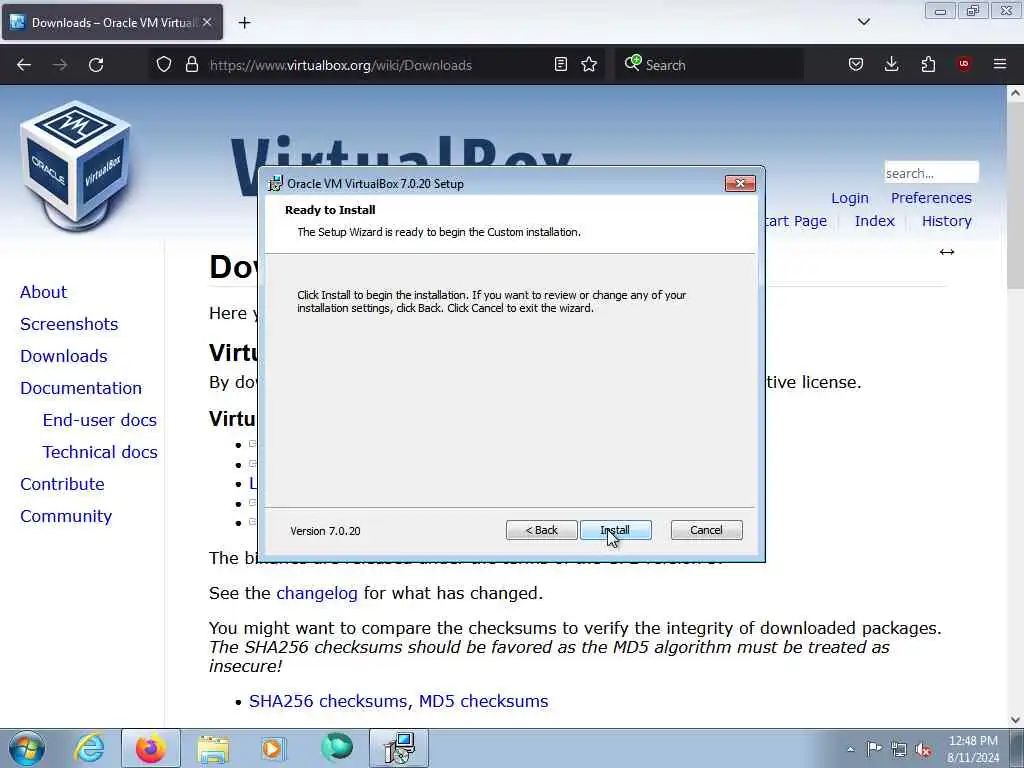This screenshot has height=768, width=1024.
Task: Open Community in the site sidebar
Action: coord(66,516)
